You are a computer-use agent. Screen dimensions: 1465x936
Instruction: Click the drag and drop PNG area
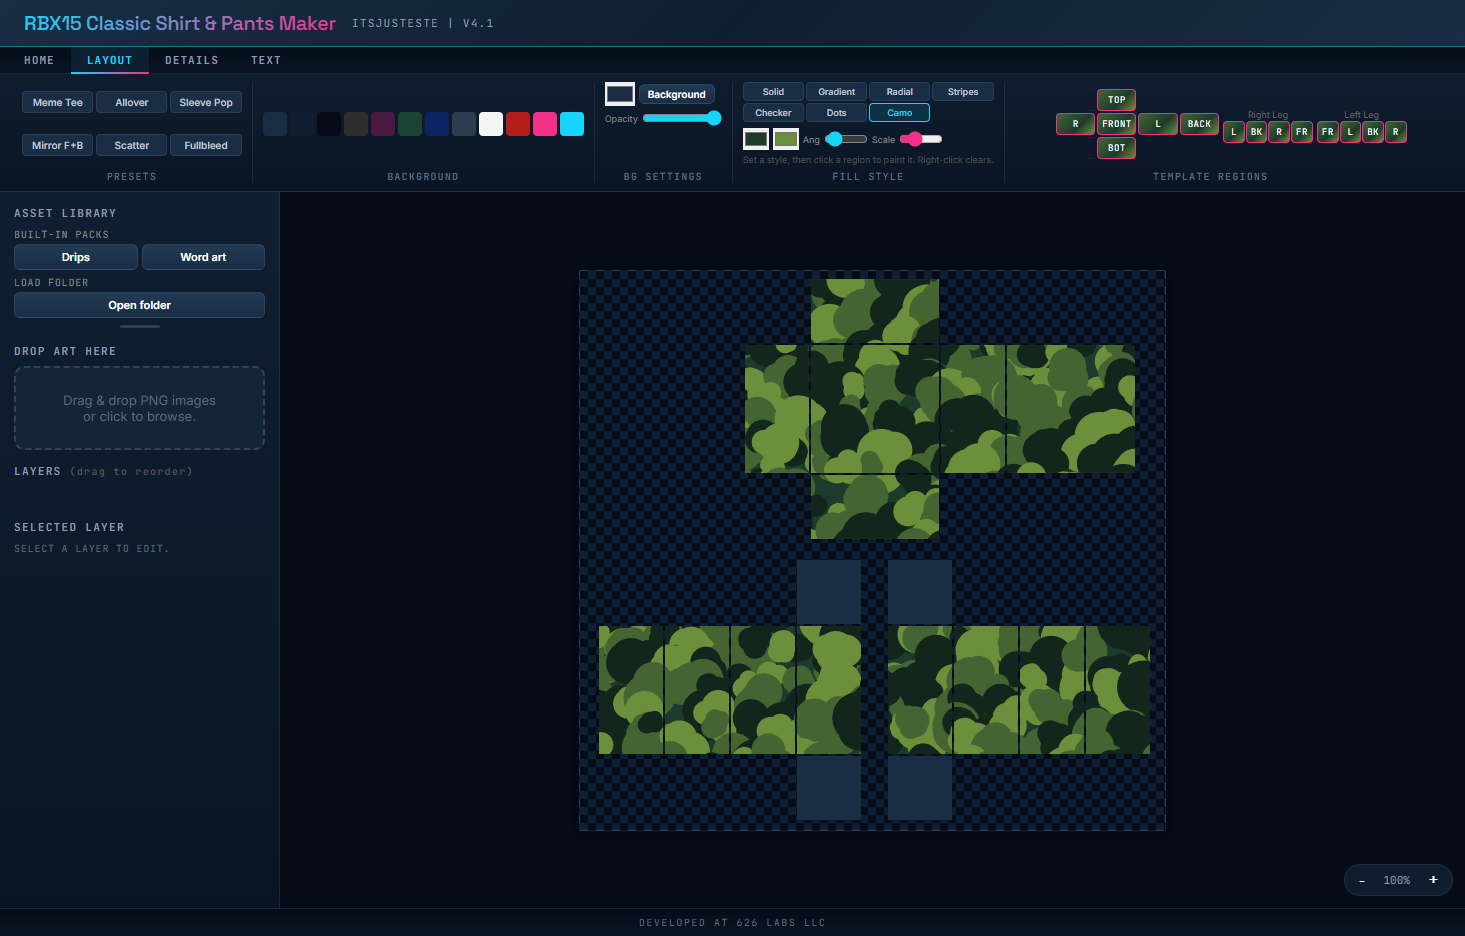[x=139, y=408]
